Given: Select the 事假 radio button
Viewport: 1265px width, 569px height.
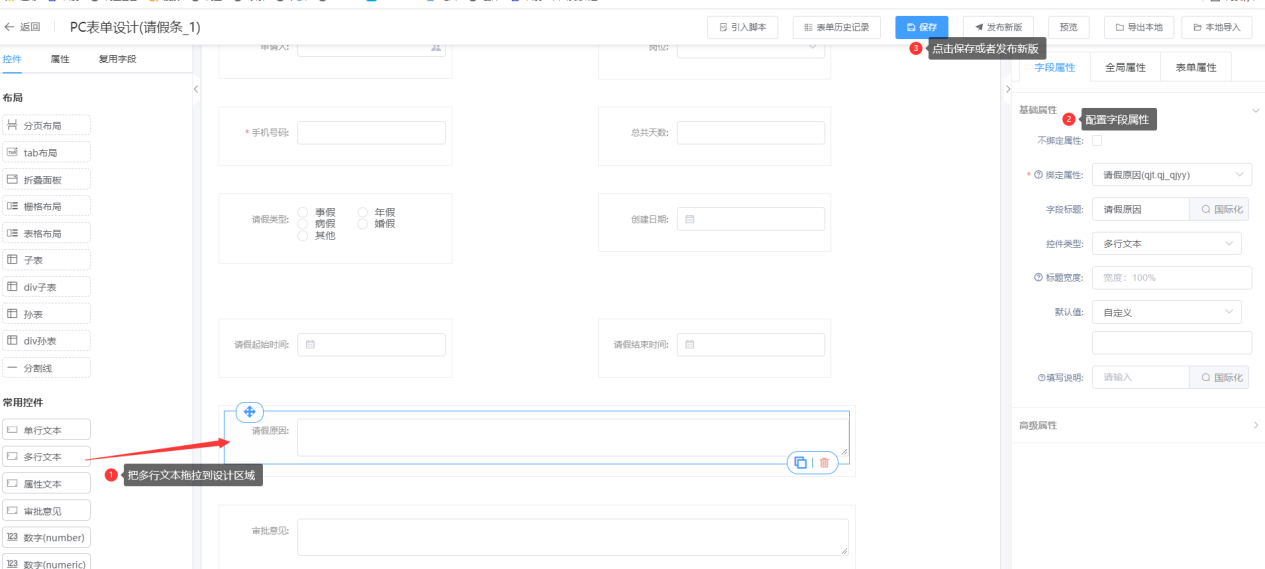Looking at the screenshot, I should coord(303,212).
